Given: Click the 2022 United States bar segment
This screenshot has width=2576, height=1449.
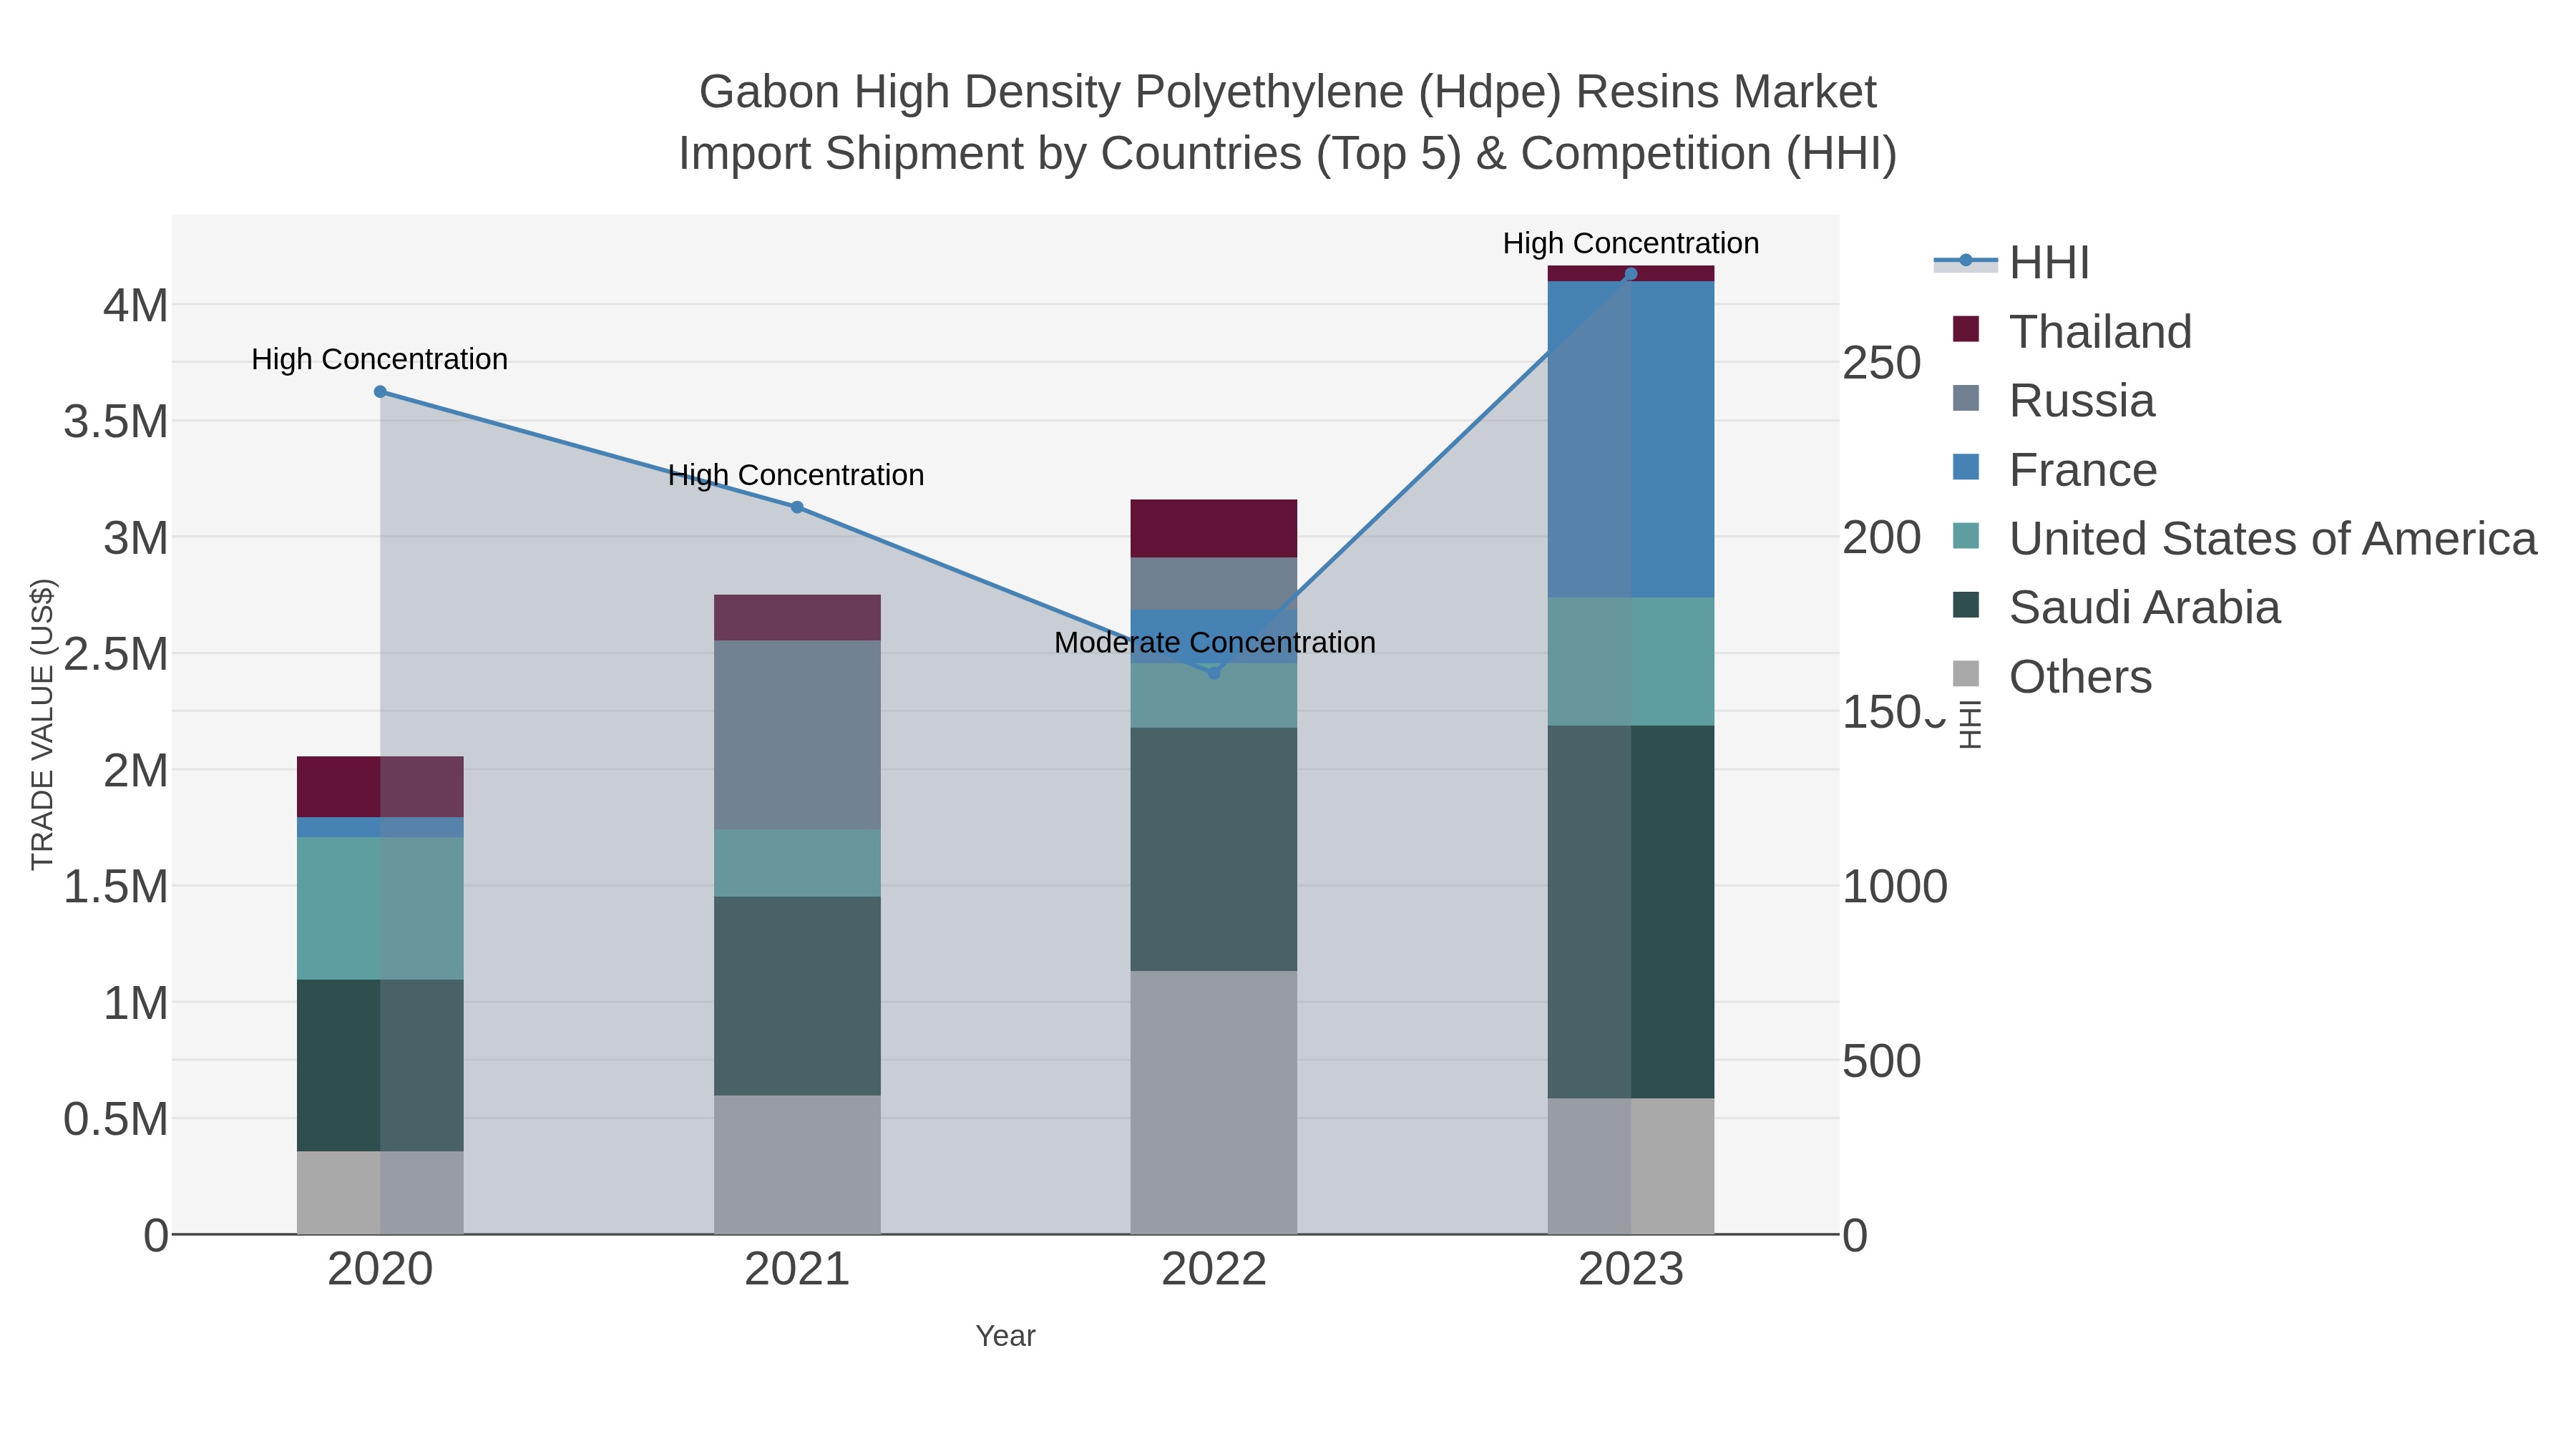Looking at the screenshot, I should pos(1214,696).
